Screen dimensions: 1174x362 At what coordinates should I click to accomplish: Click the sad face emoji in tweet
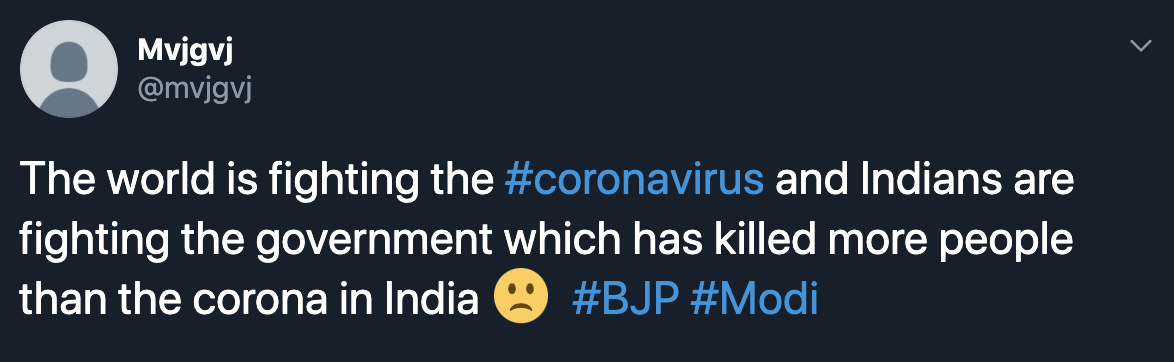coord(521,296)
